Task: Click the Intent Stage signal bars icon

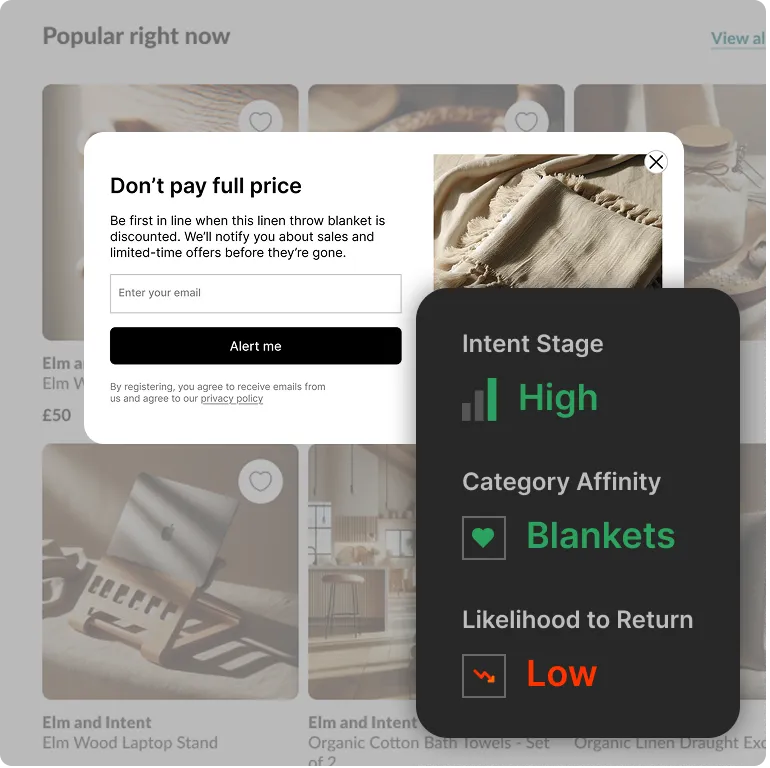Action: 481,401
